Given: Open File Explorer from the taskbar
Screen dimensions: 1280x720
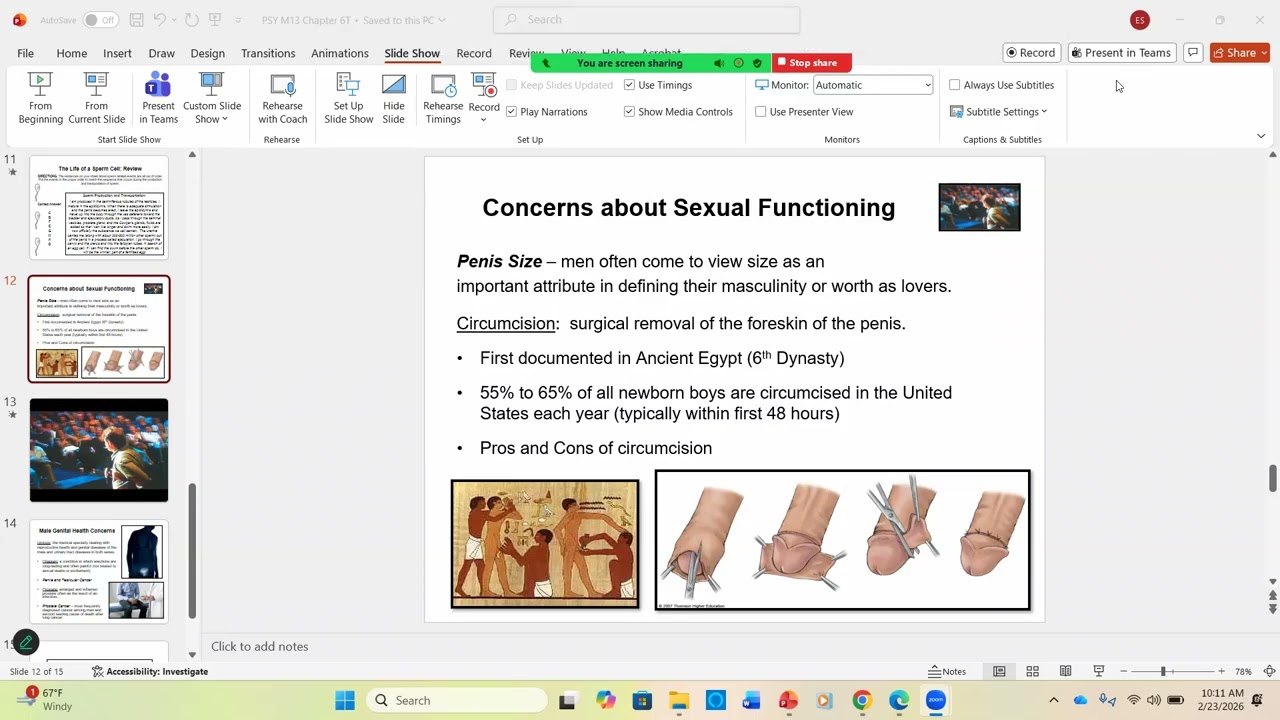Looking at the screenshot, I should (678, 700).
